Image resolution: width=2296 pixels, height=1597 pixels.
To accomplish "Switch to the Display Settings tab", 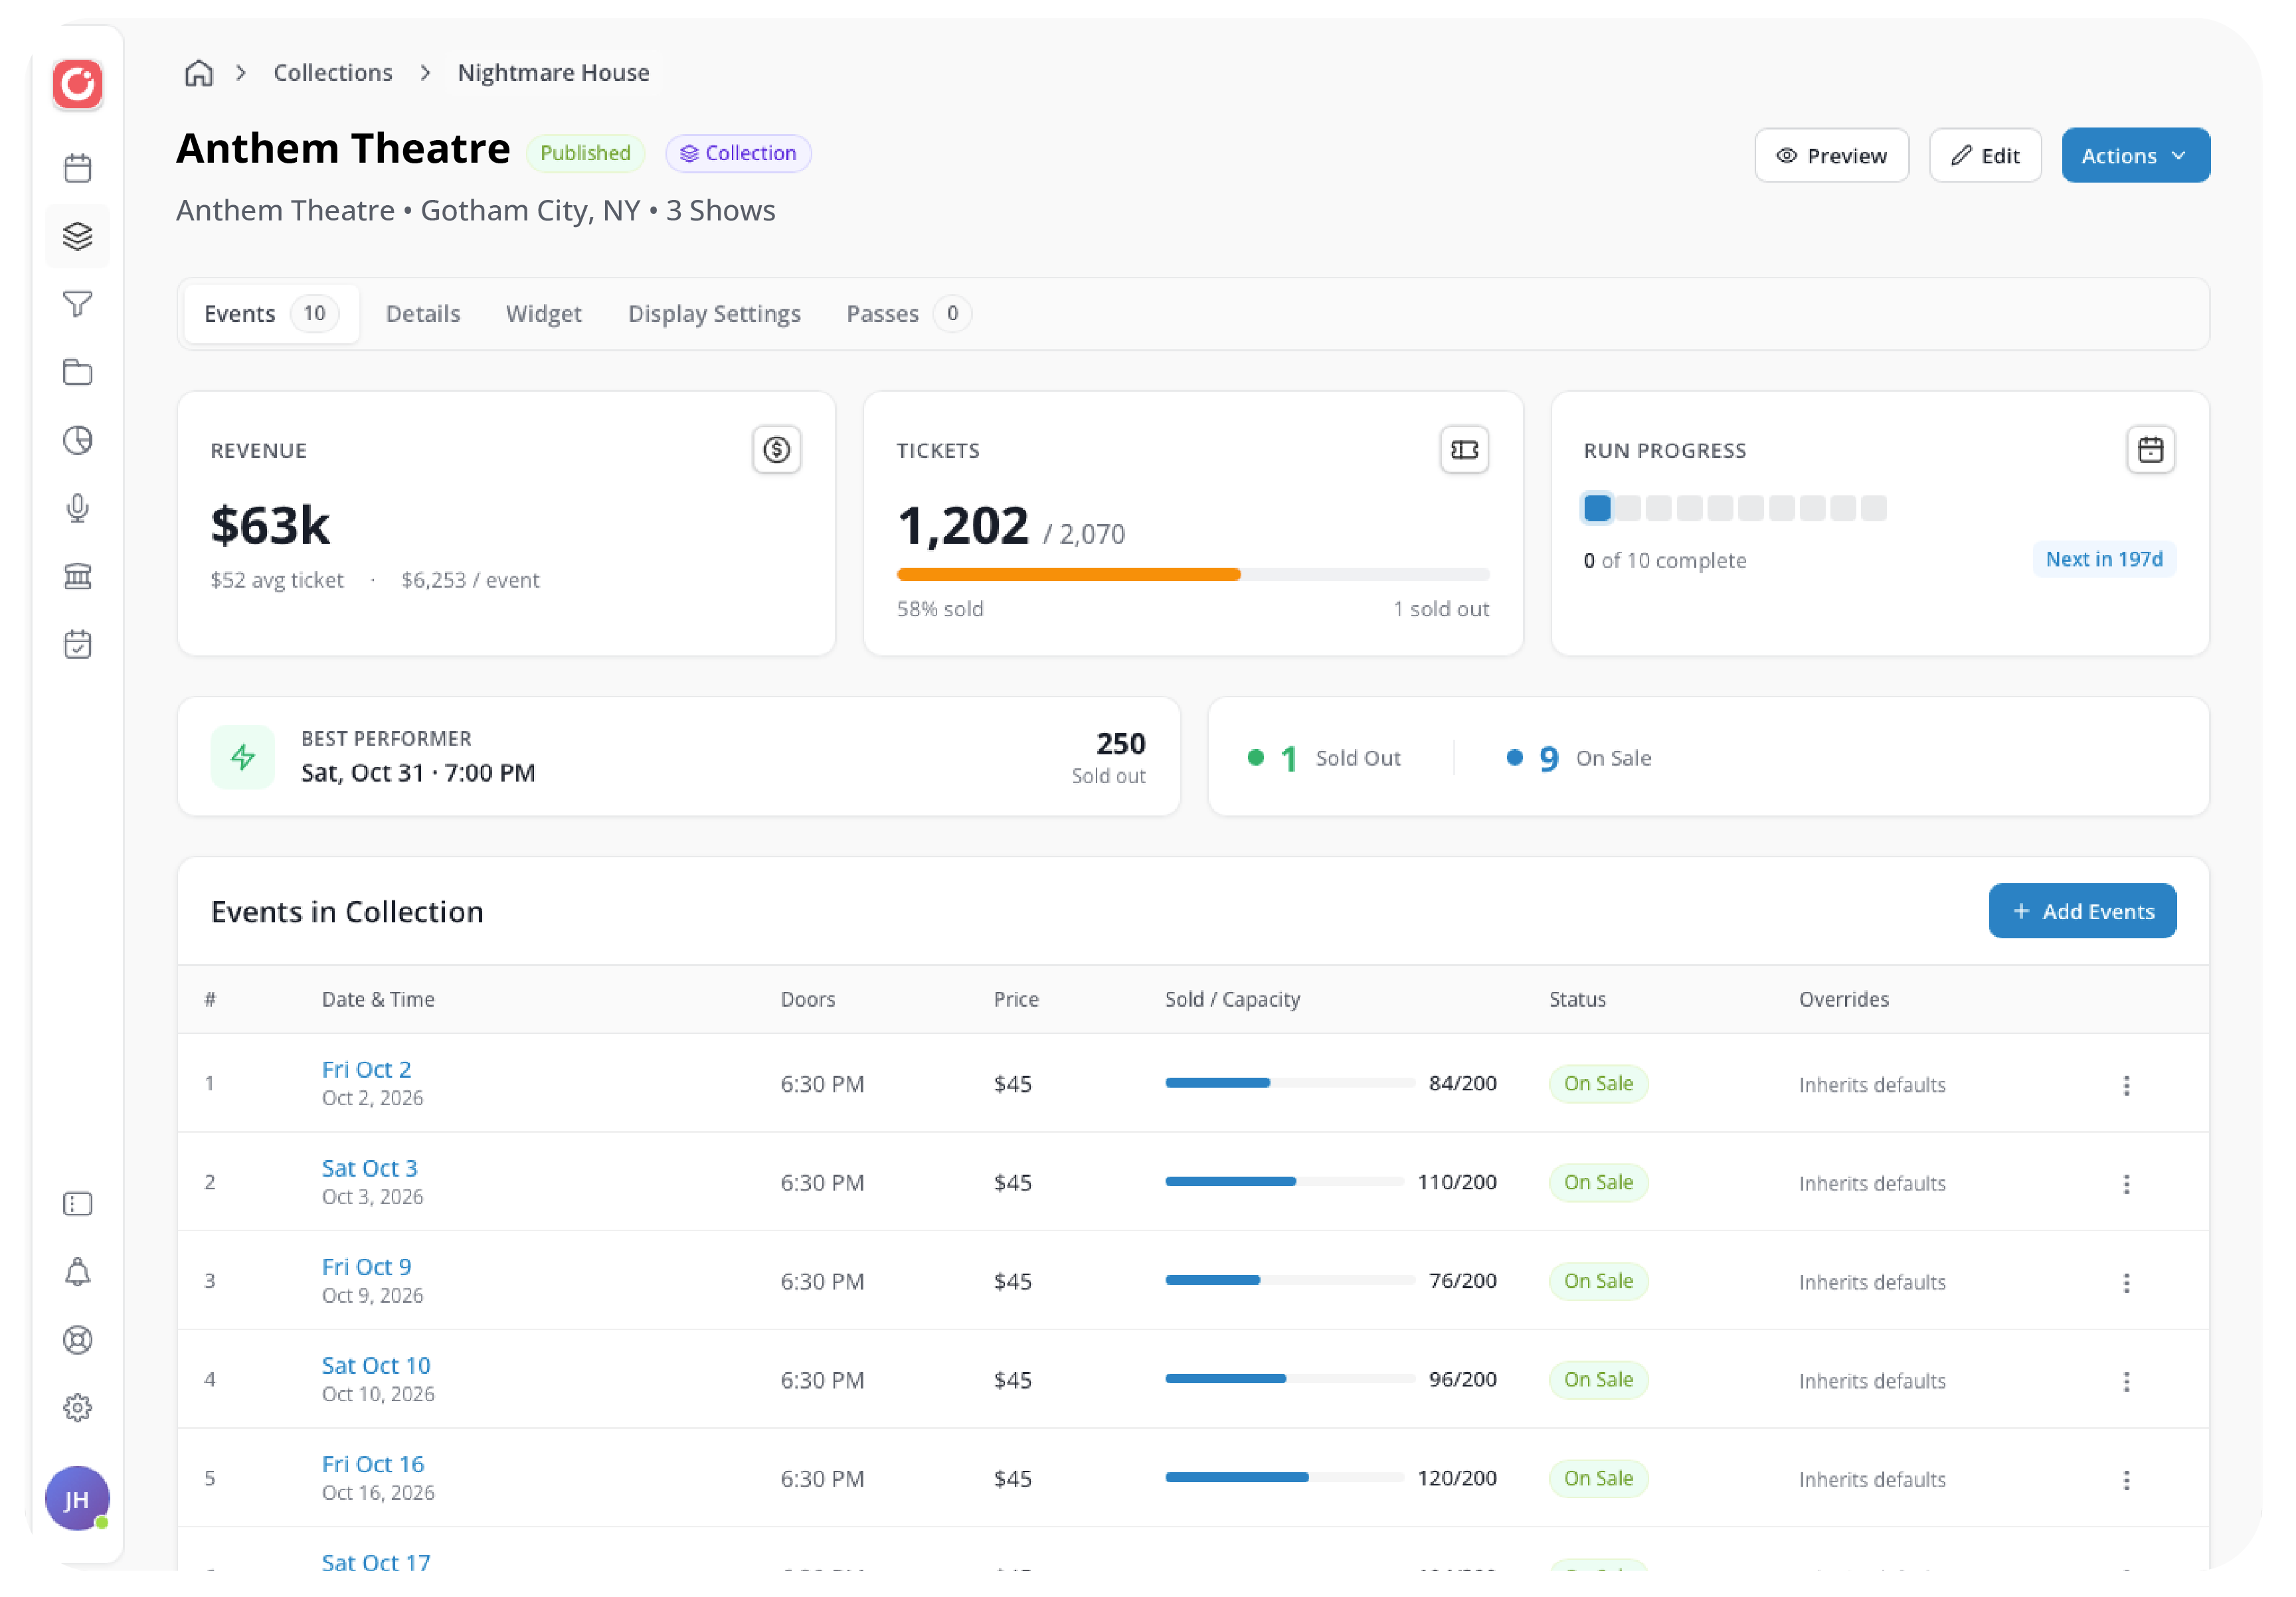I will click(714, 314).
